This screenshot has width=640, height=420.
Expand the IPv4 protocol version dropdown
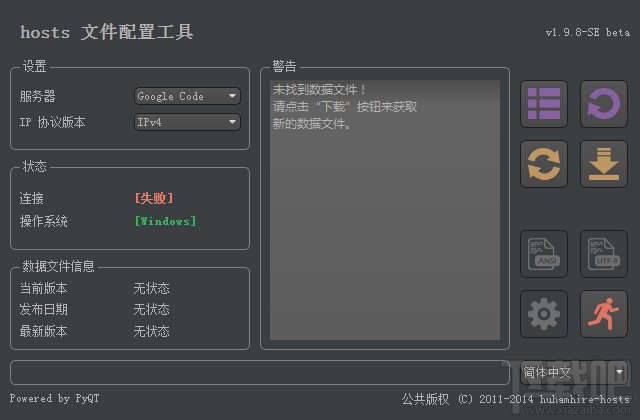(x=187, y=122)
